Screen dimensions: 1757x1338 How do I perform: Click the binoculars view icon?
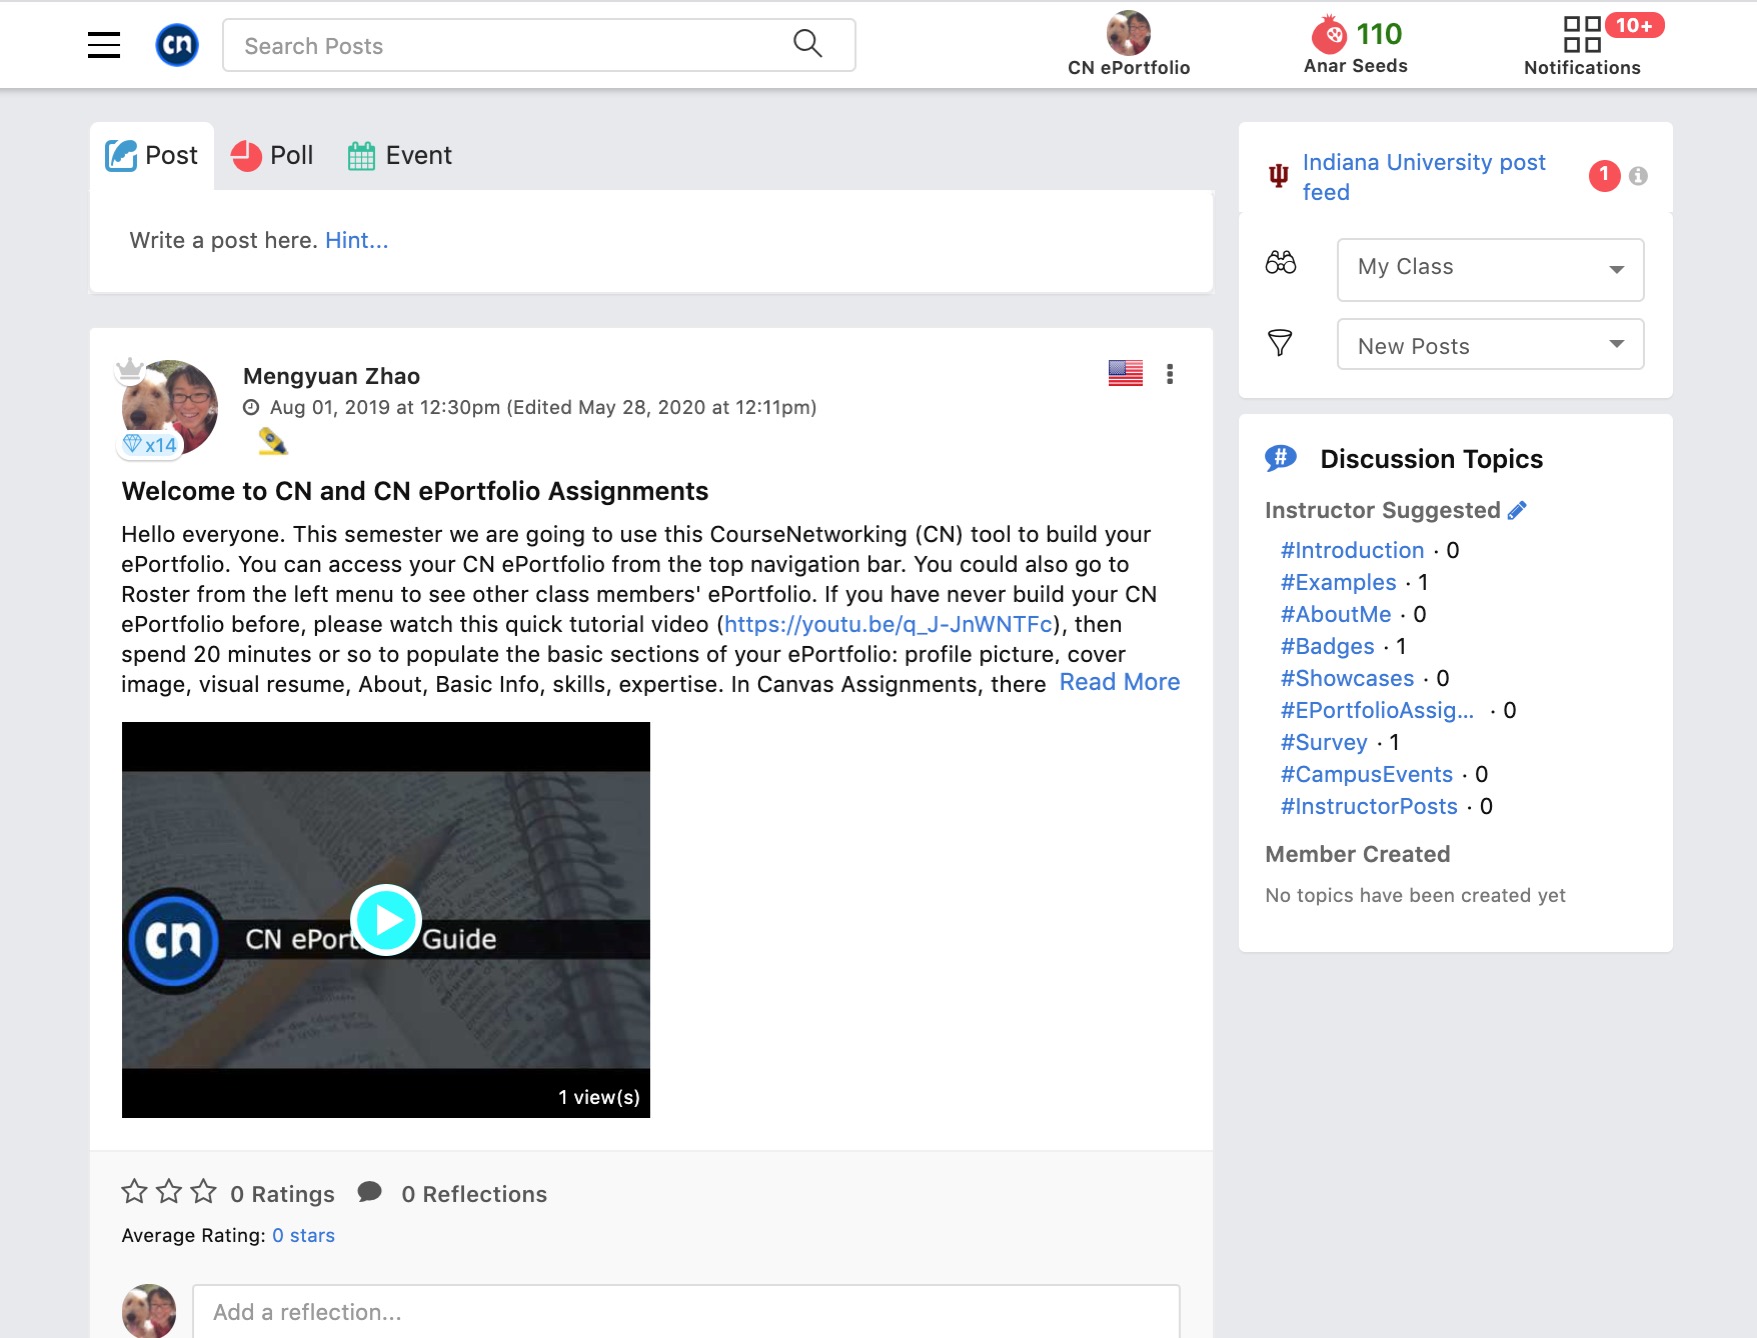[x=1280, y=263]
